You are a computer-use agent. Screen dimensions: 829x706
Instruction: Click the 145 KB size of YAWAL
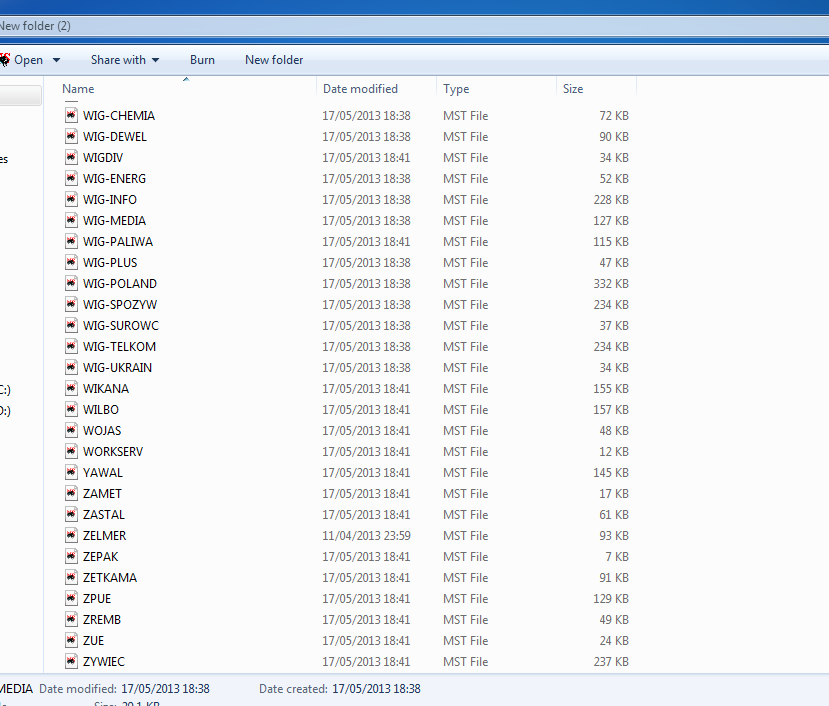[x=611, y=472]
